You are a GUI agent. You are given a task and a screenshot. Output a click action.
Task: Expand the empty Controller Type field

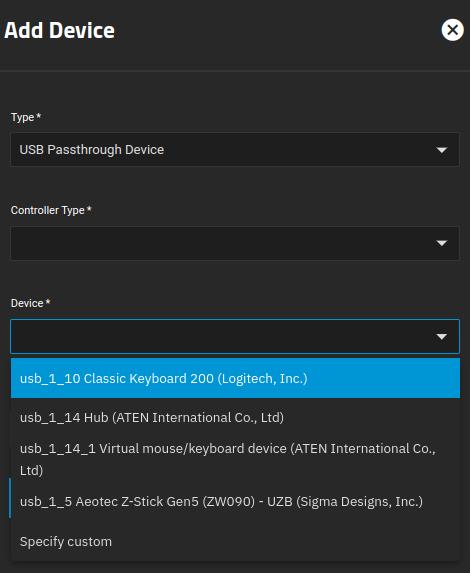coord(235,243)
